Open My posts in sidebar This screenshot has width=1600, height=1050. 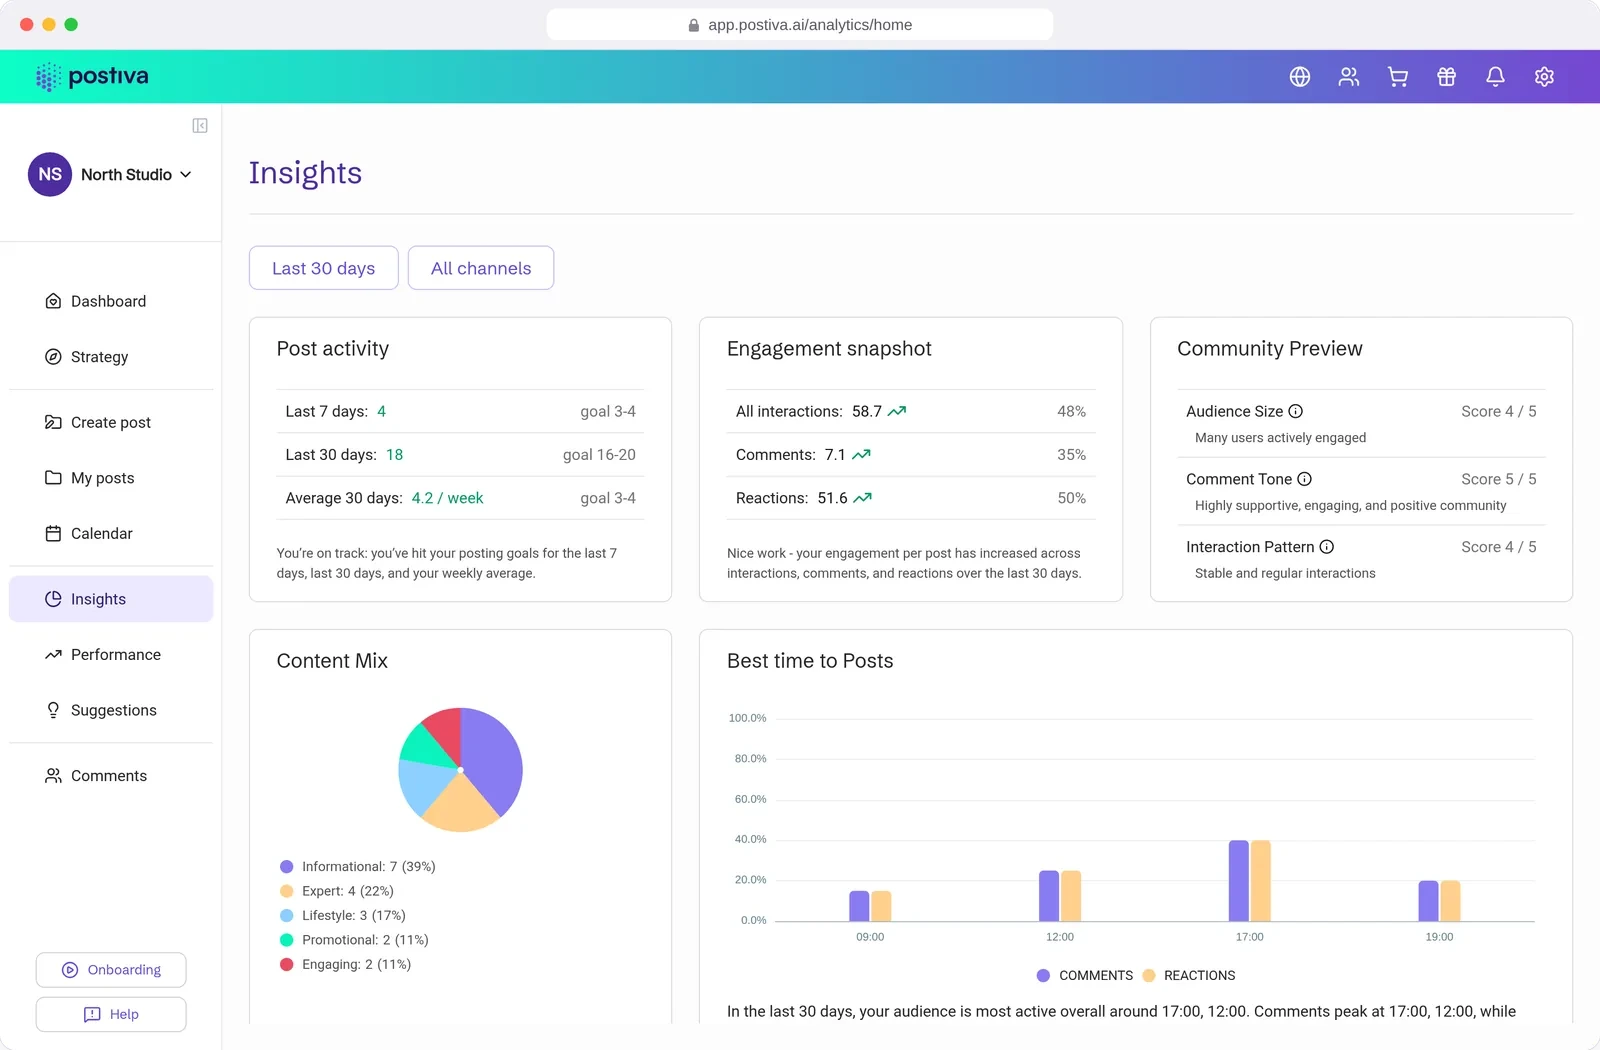click(x=111, y=478)
